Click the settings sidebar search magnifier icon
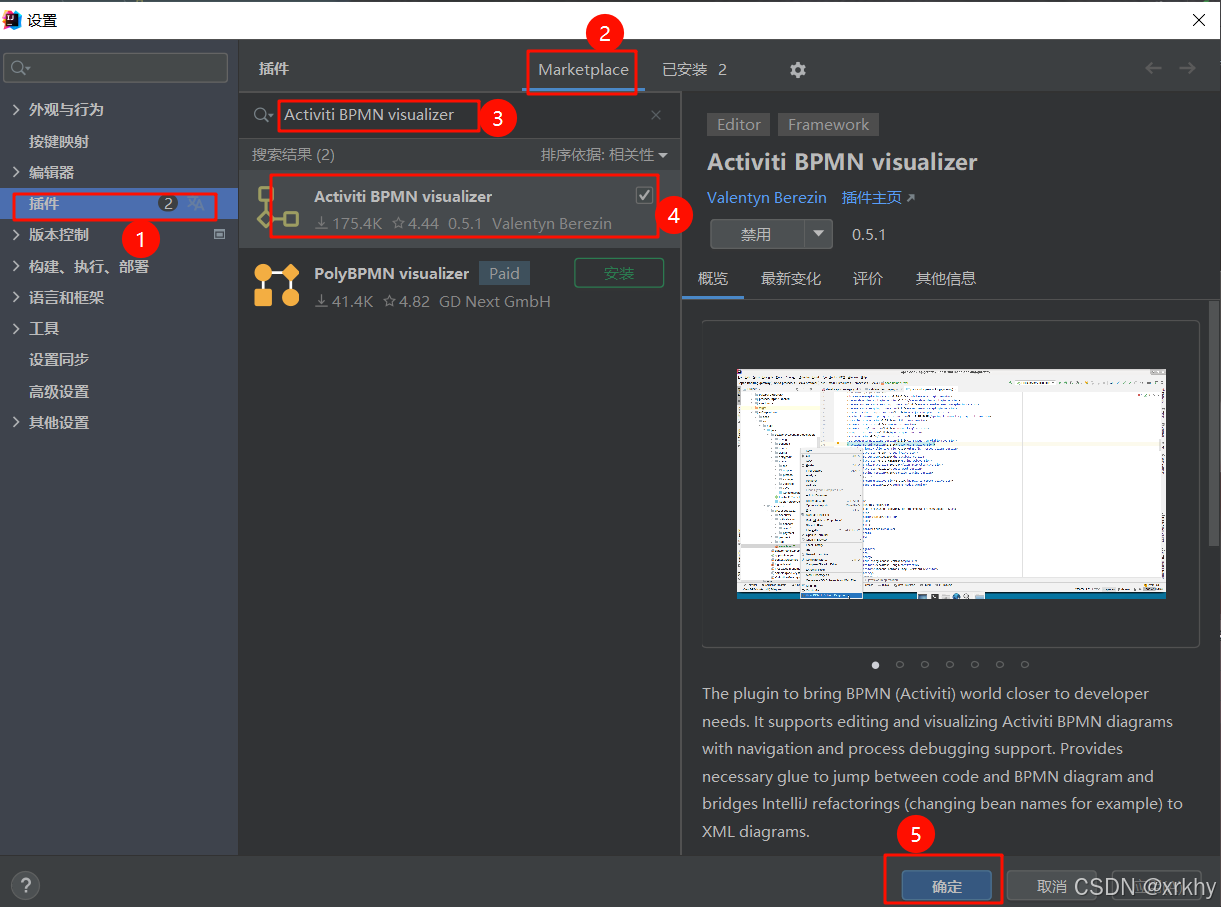This screenshot has height=907, width=1221. pyautogui.click(x=20, y=68)
